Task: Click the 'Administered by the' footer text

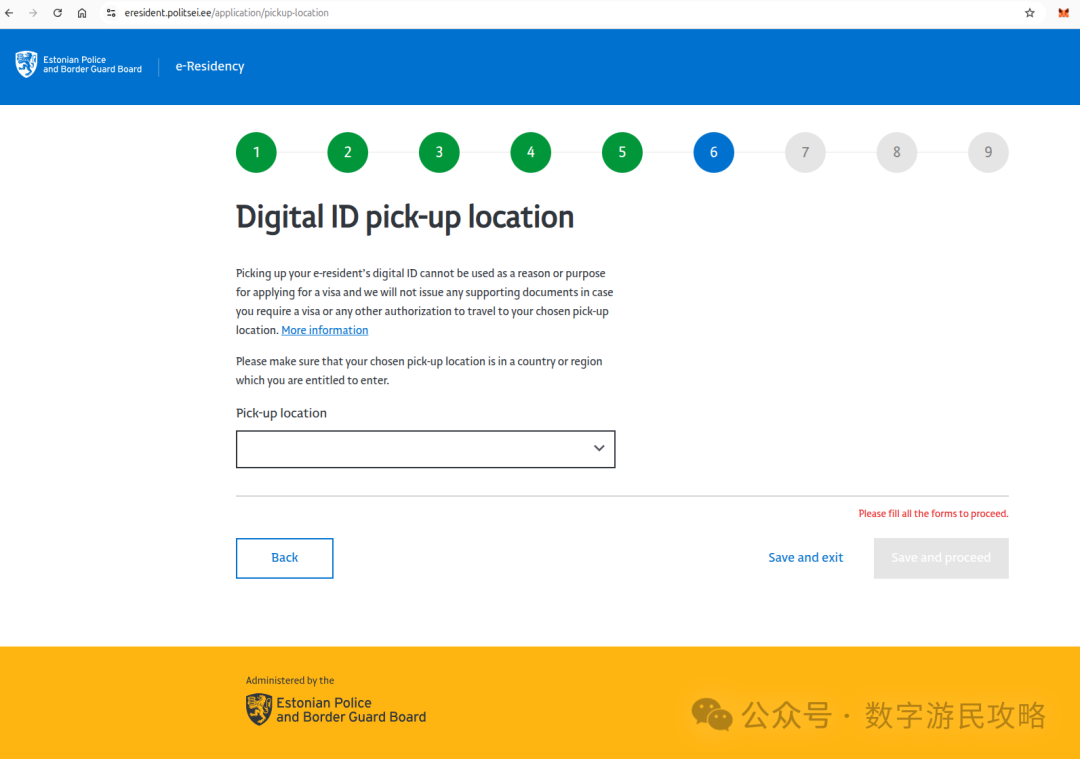Action: (x=290, y=680)
